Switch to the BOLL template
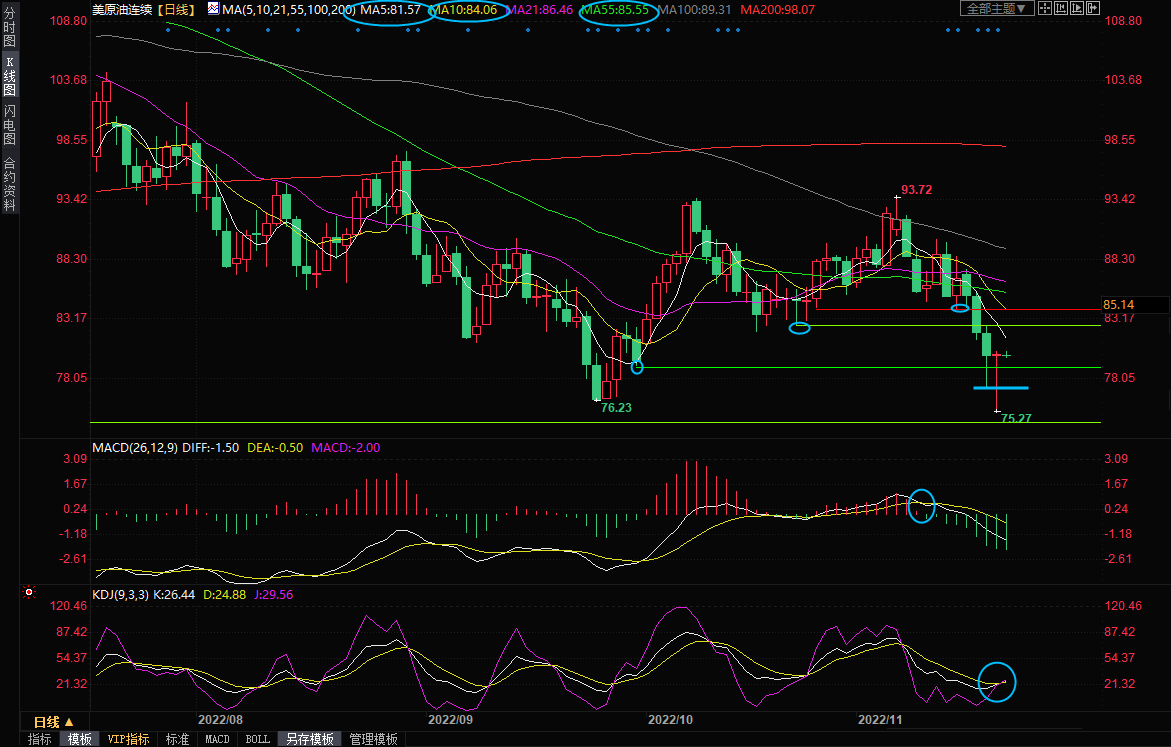Image resolution: width=1171 pixels, height=747 pixels. [x=257, y=740]
